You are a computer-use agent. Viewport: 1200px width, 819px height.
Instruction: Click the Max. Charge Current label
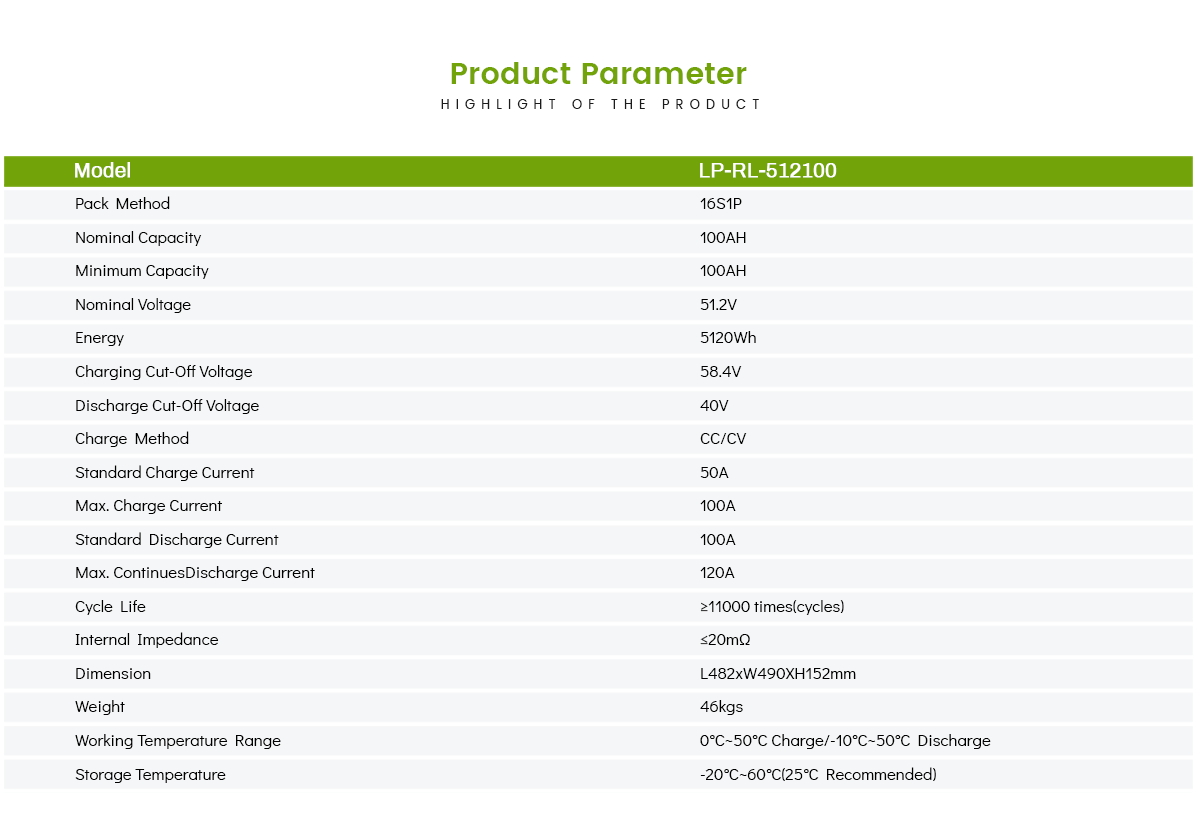pos(149,506)
